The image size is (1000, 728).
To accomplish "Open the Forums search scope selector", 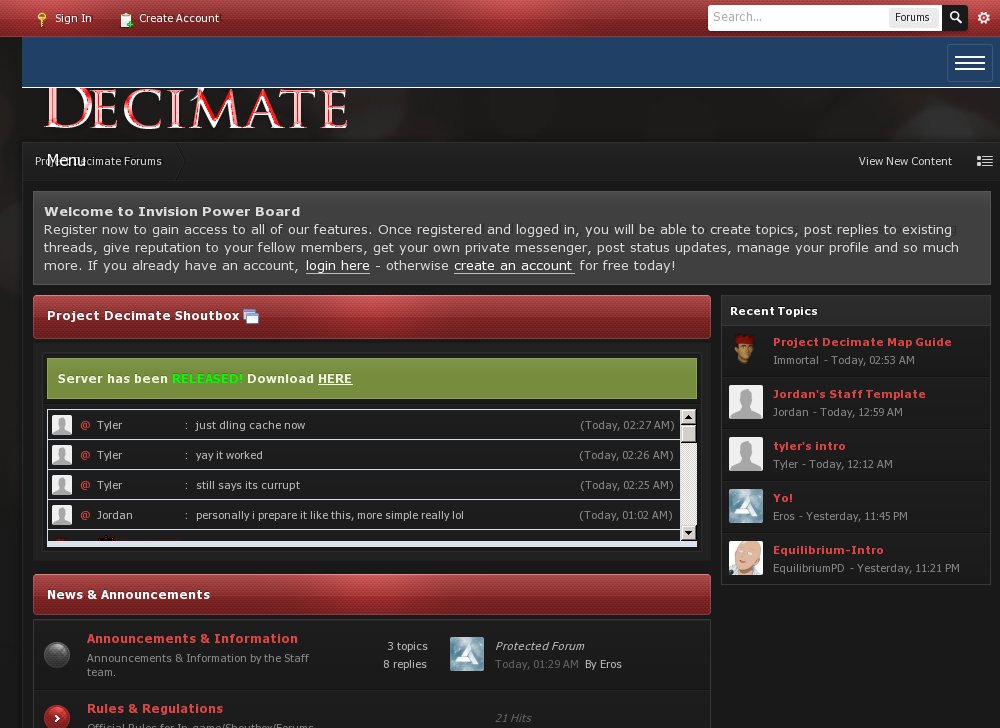I will [x=913, y=17].
